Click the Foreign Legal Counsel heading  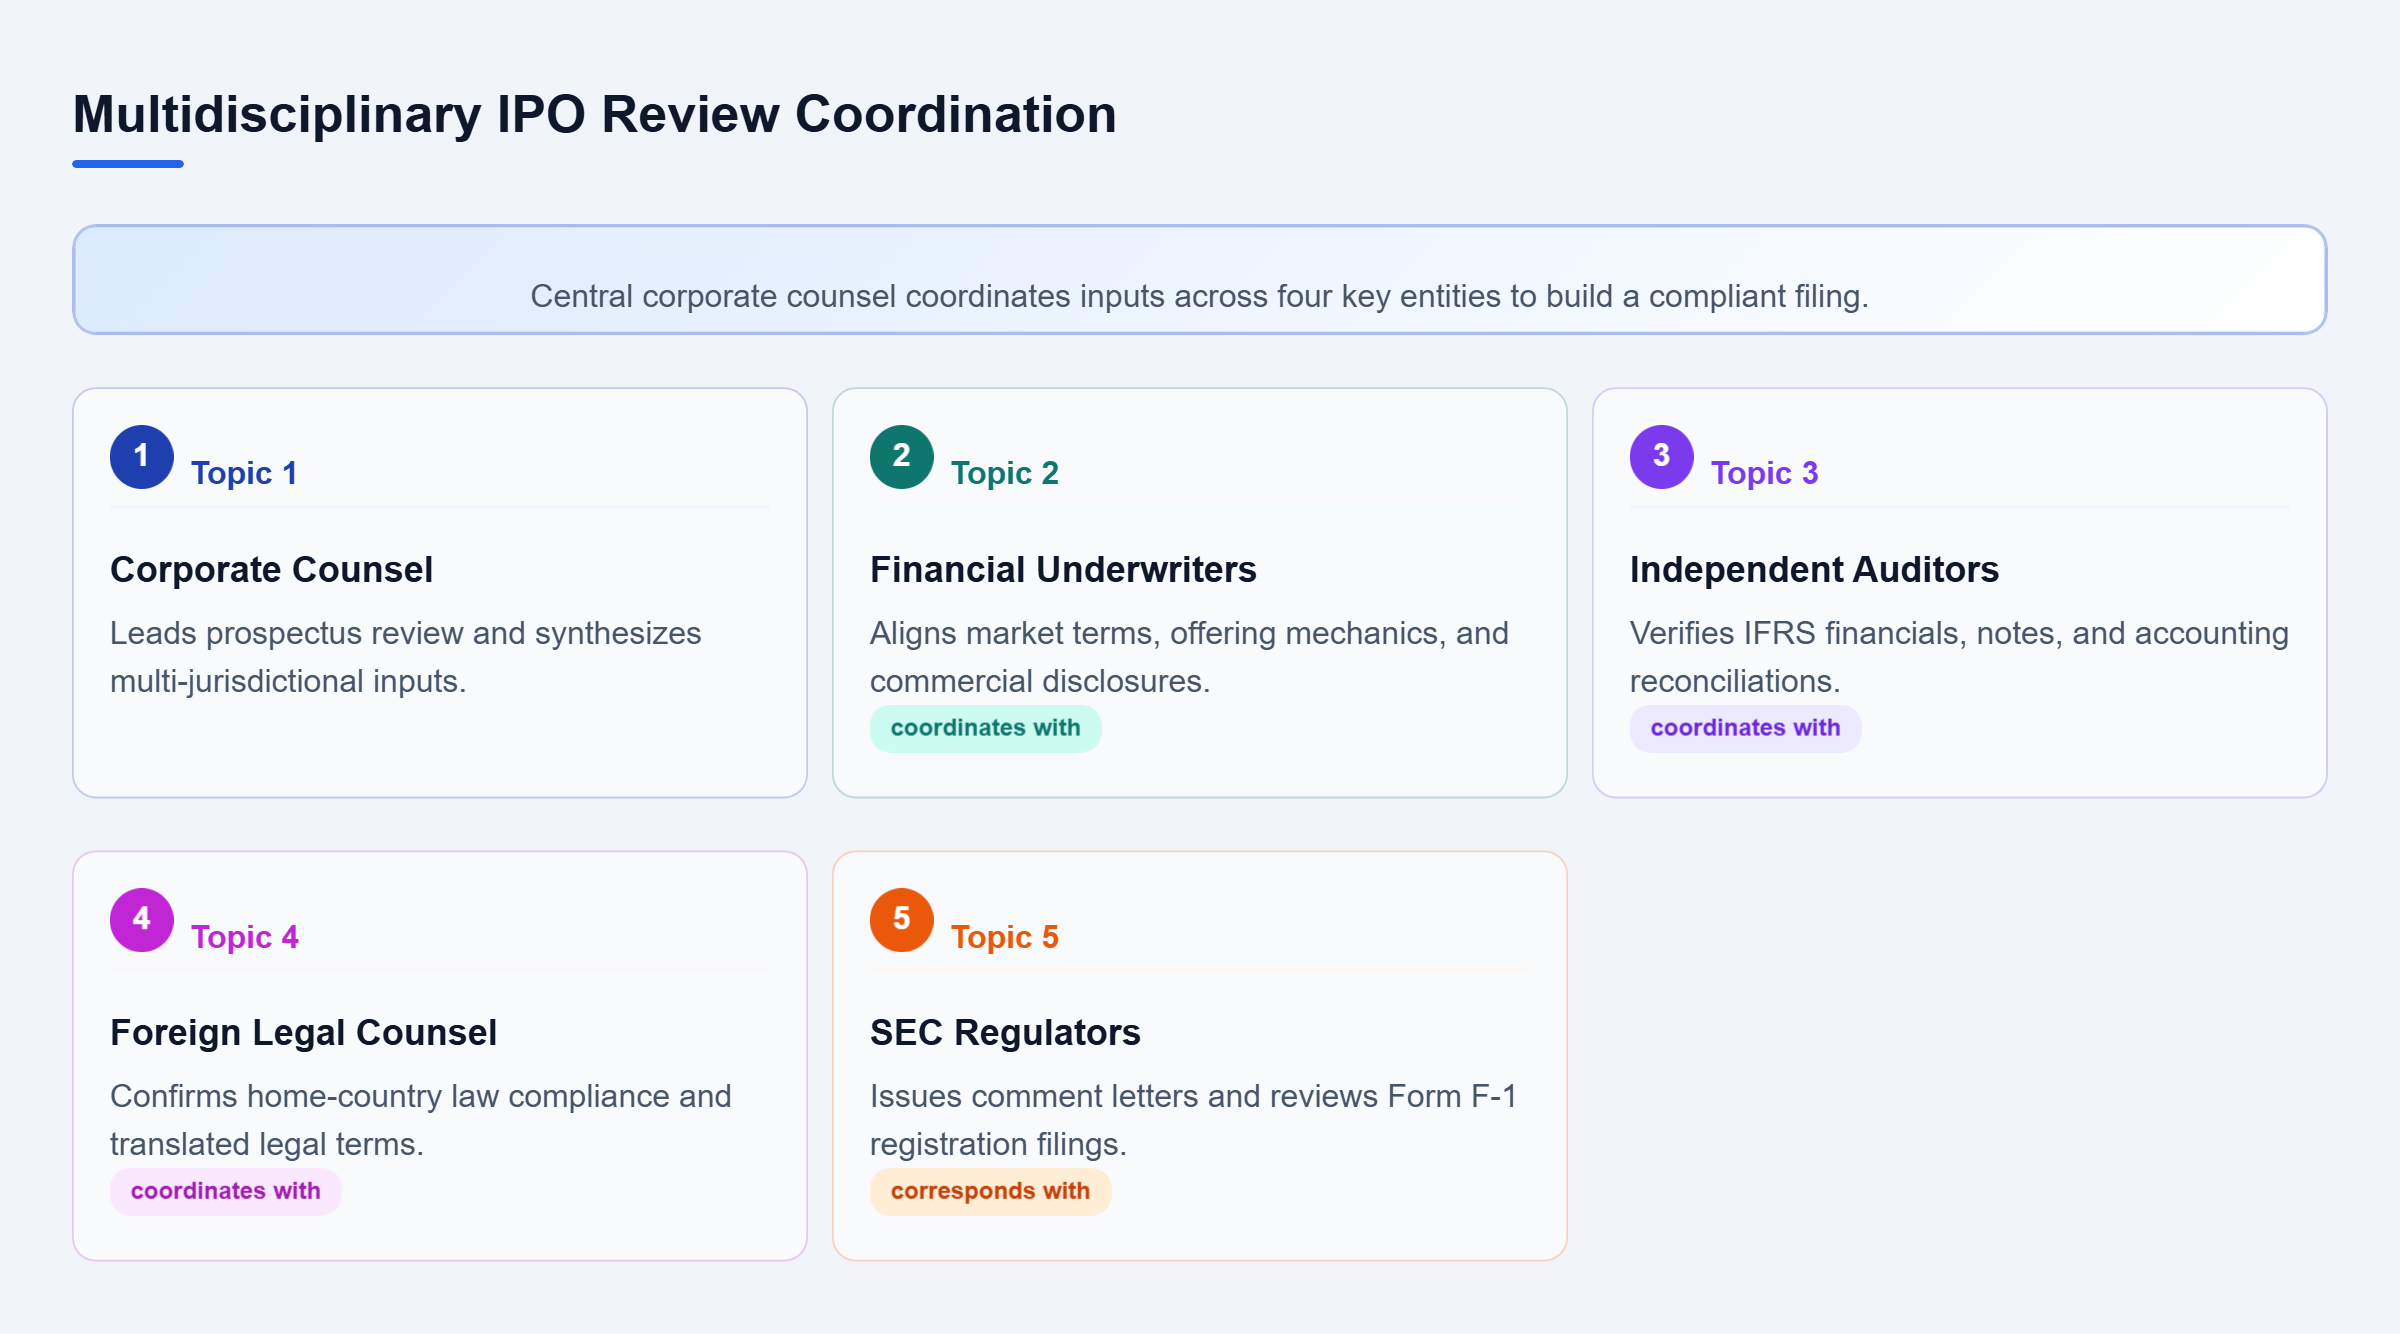click(303, 1033)
